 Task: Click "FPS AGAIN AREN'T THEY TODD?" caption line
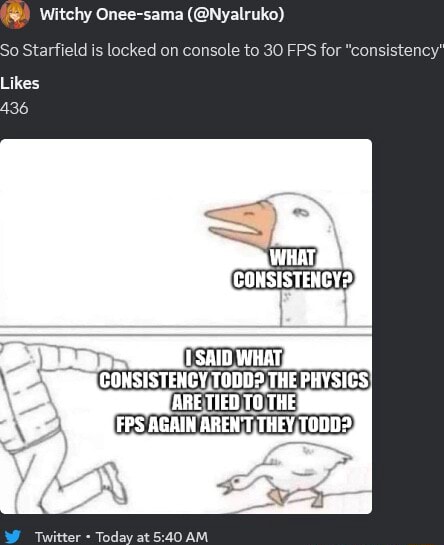click(x=234, y=424)
